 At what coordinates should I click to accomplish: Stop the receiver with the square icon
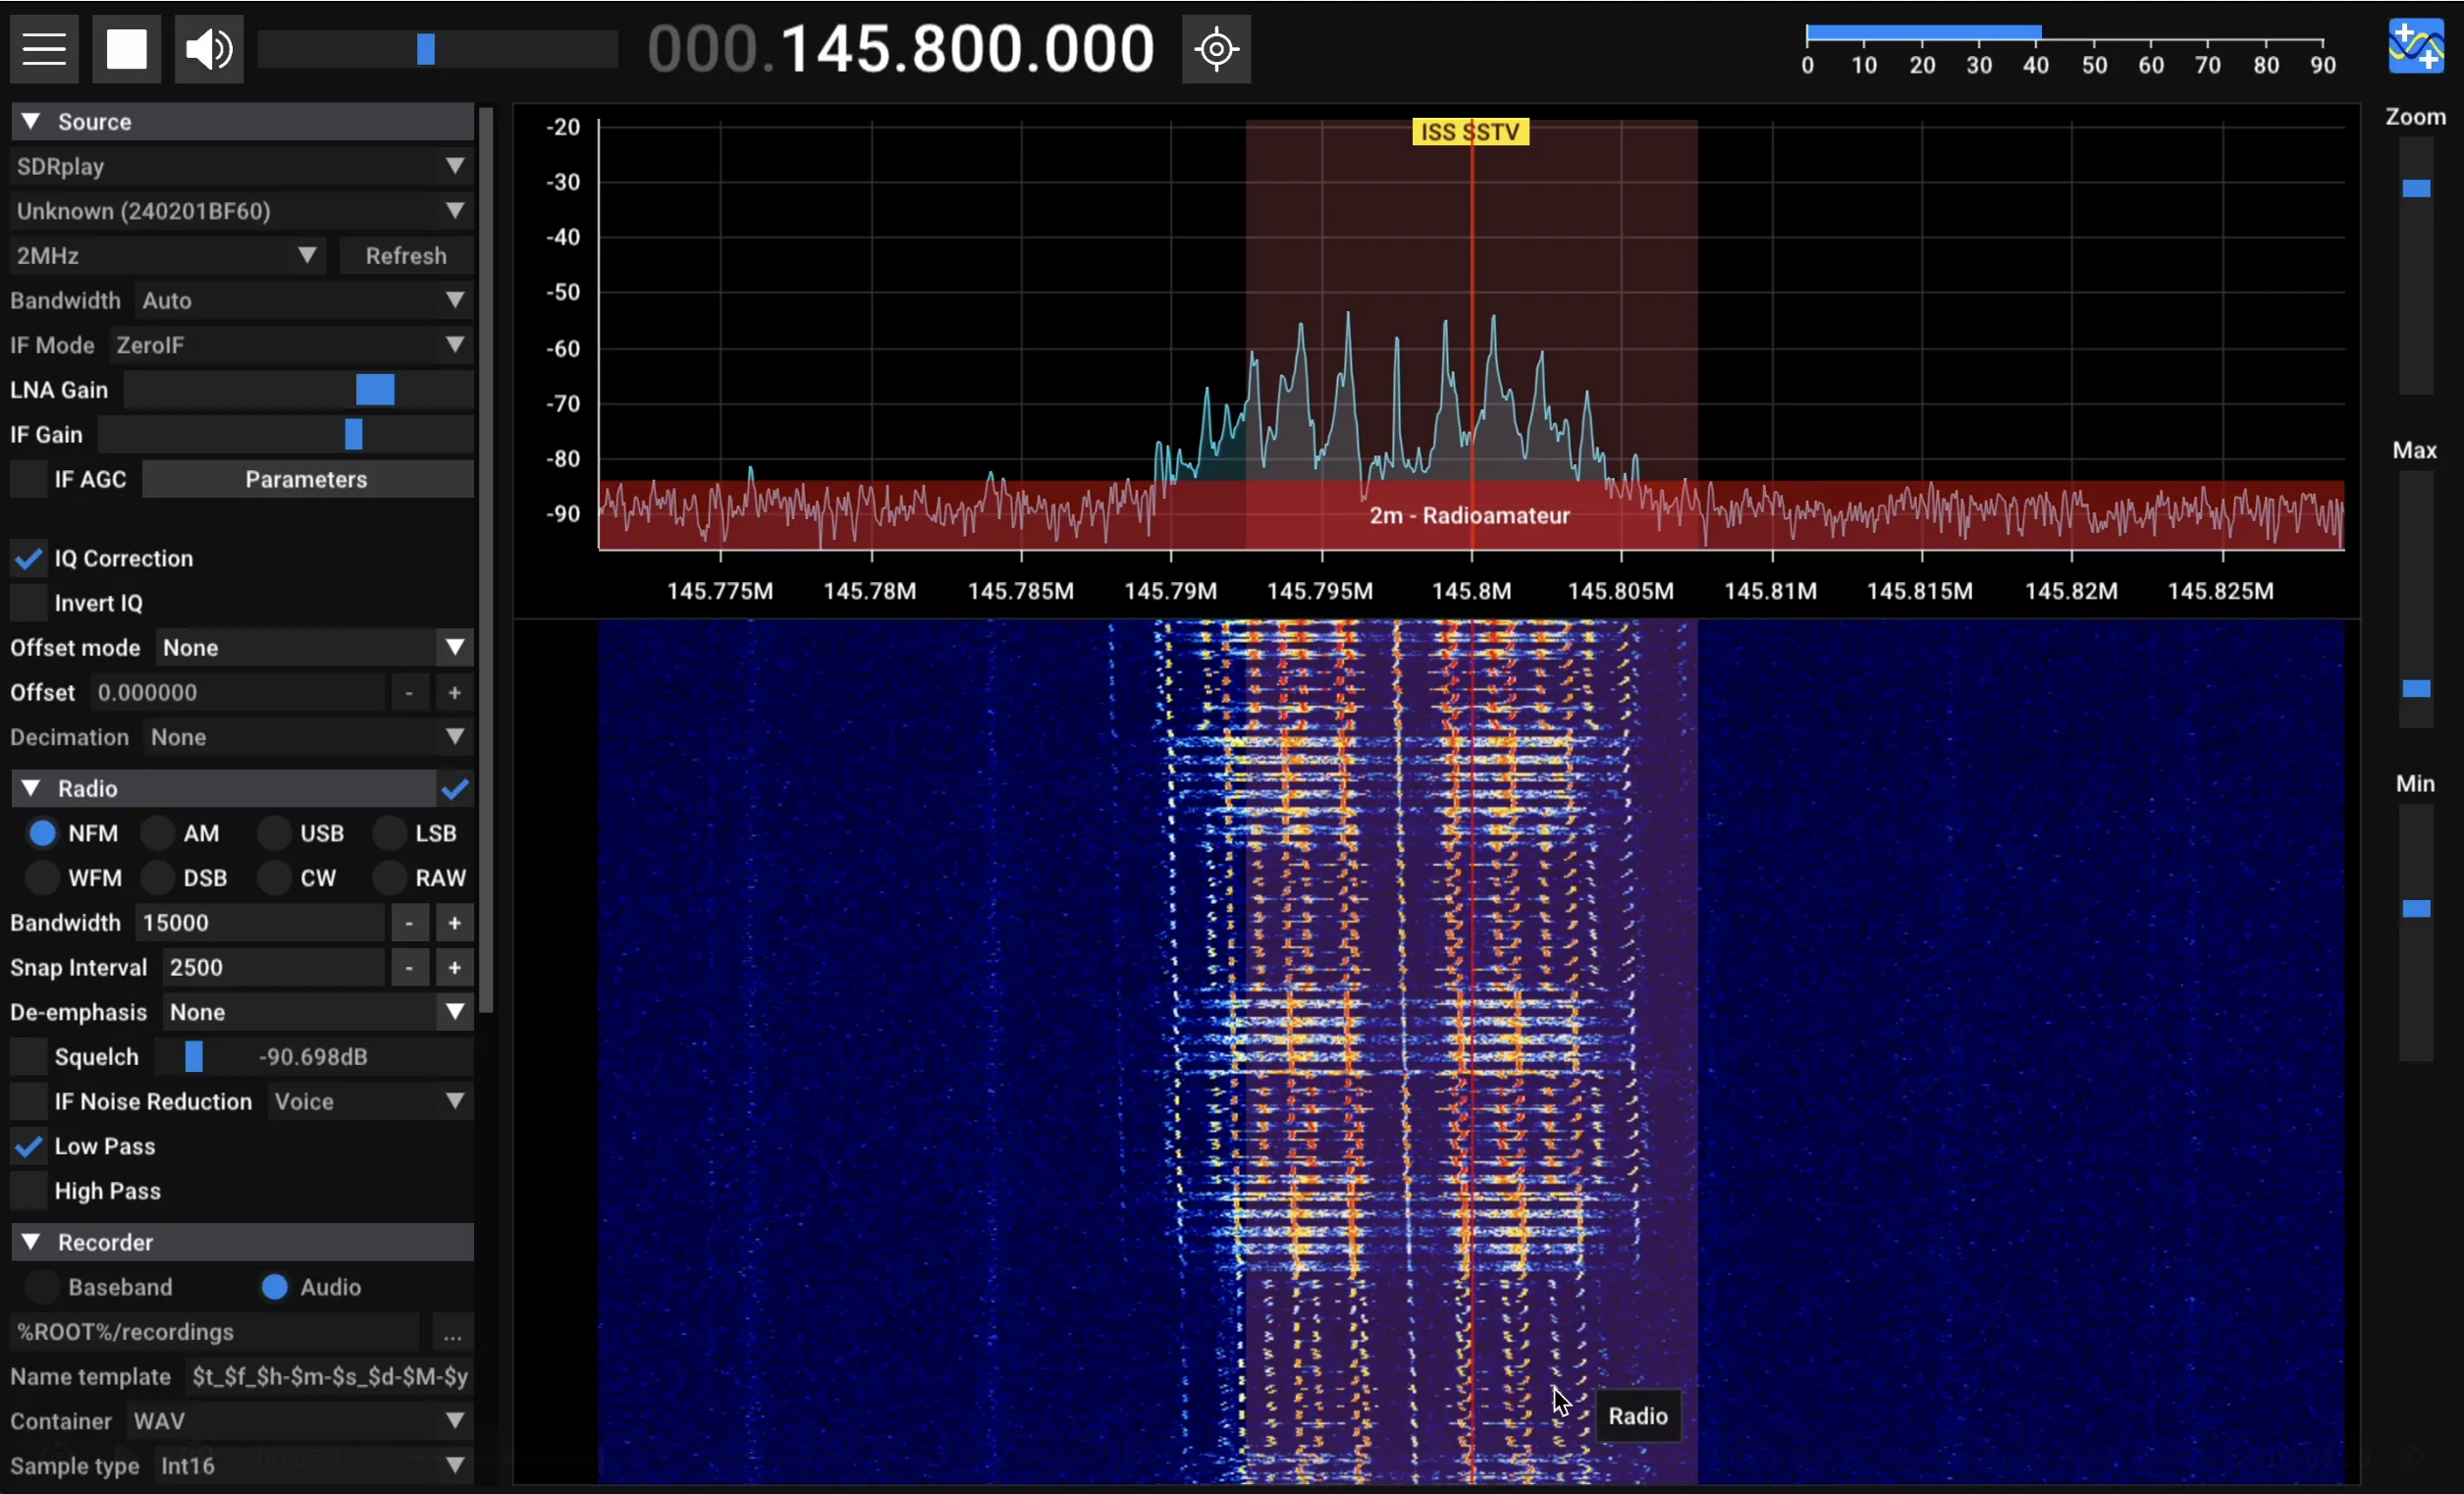[x=127, y=48]
